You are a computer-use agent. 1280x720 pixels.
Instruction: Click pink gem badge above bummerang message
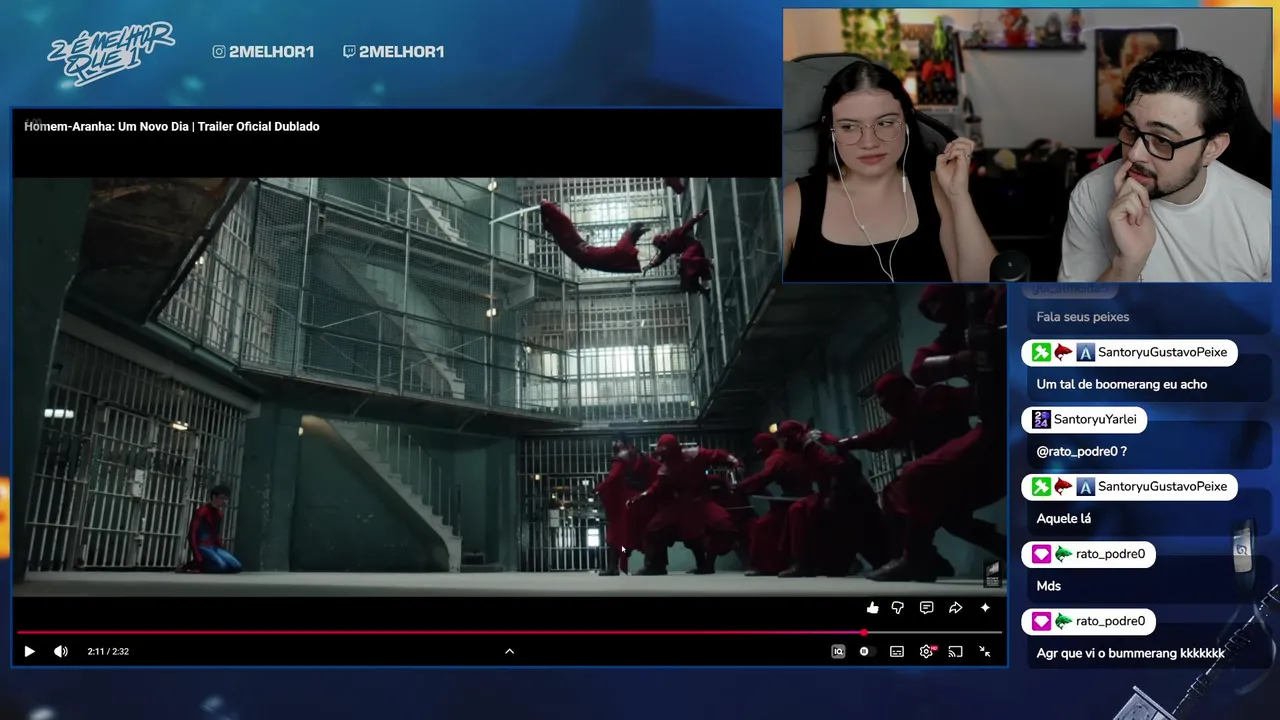(1041, 621)
